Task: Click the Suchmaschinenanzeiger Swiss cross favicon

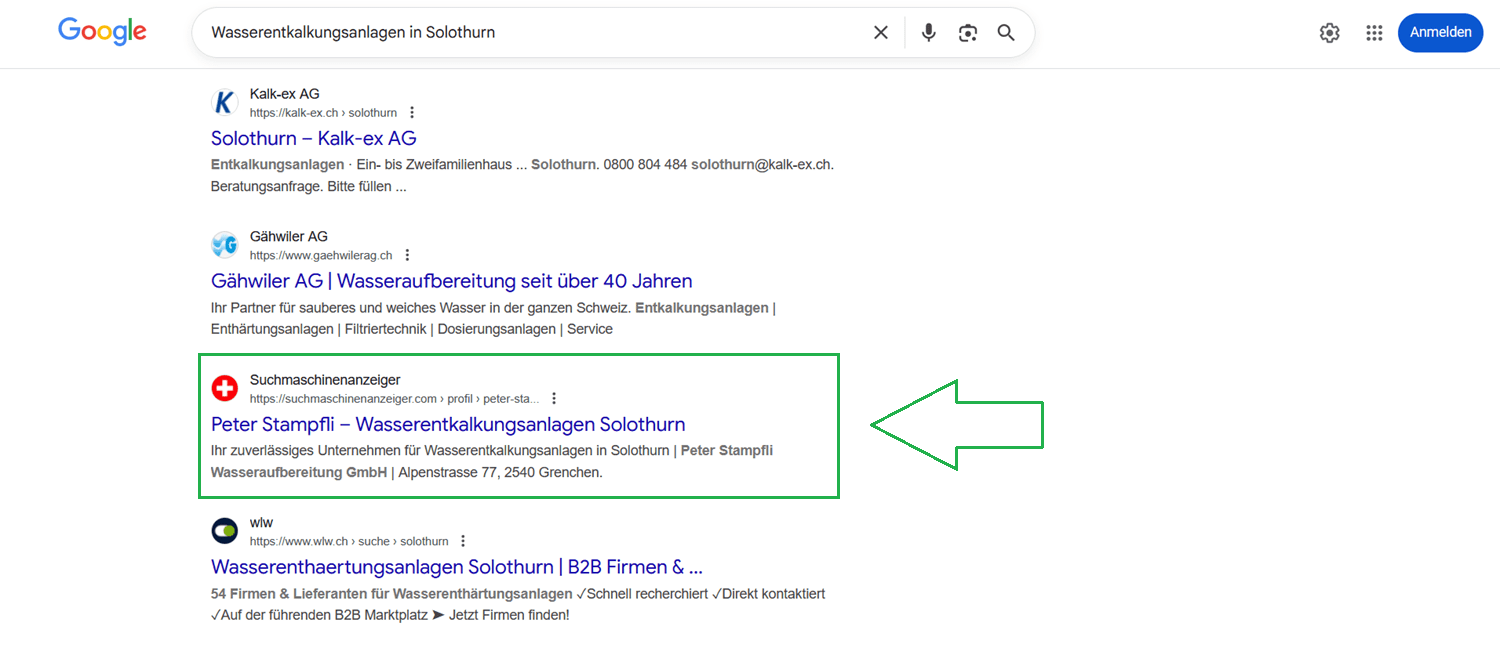Action: 225,388
